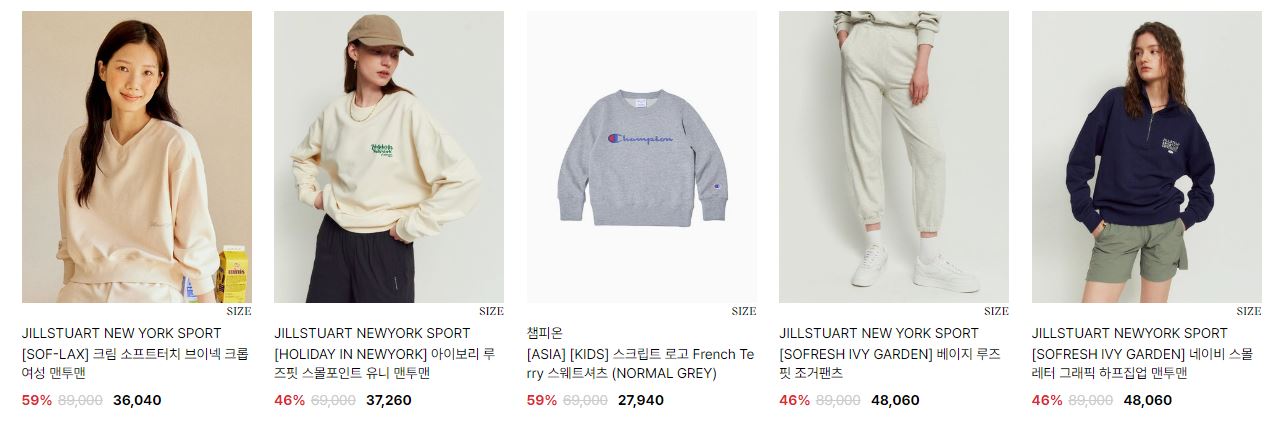
Task: Open the navy half zip-up sweatshirt image
Action: [x=1147, y=157]
